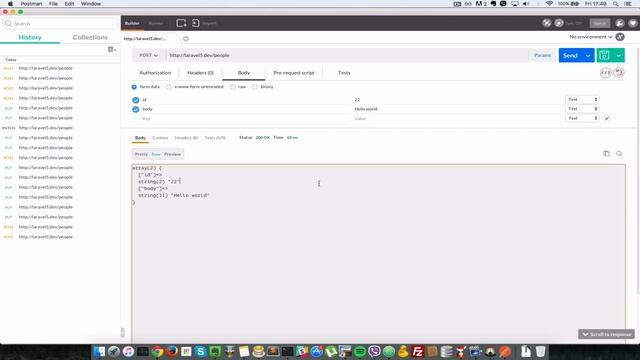Select the raw body radio button

point(232,87)
